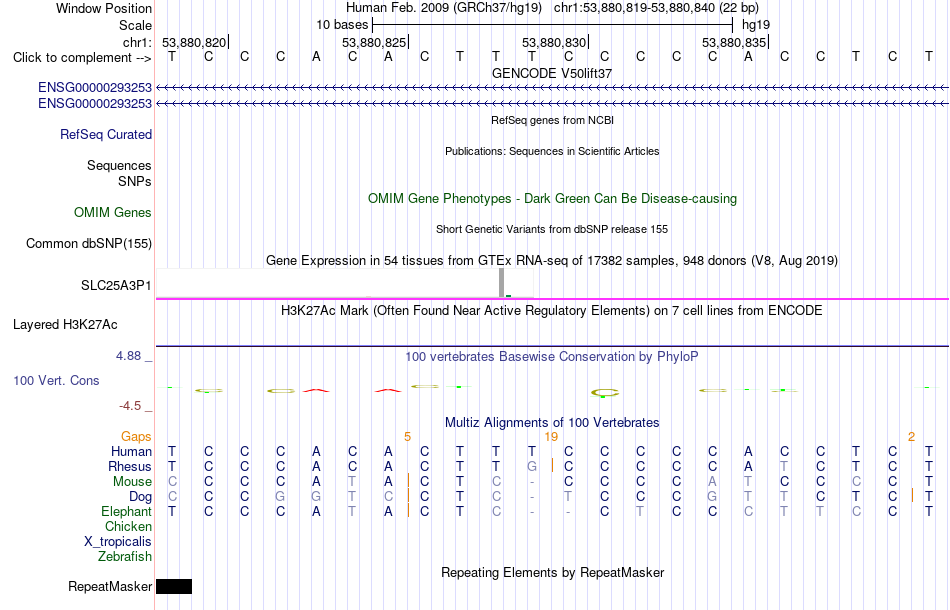Click the 'chr1:53,880,819-53,880,840 (22 bp)' range text
Viewport: 950px width, 610px height.
(x=656, y=8)
